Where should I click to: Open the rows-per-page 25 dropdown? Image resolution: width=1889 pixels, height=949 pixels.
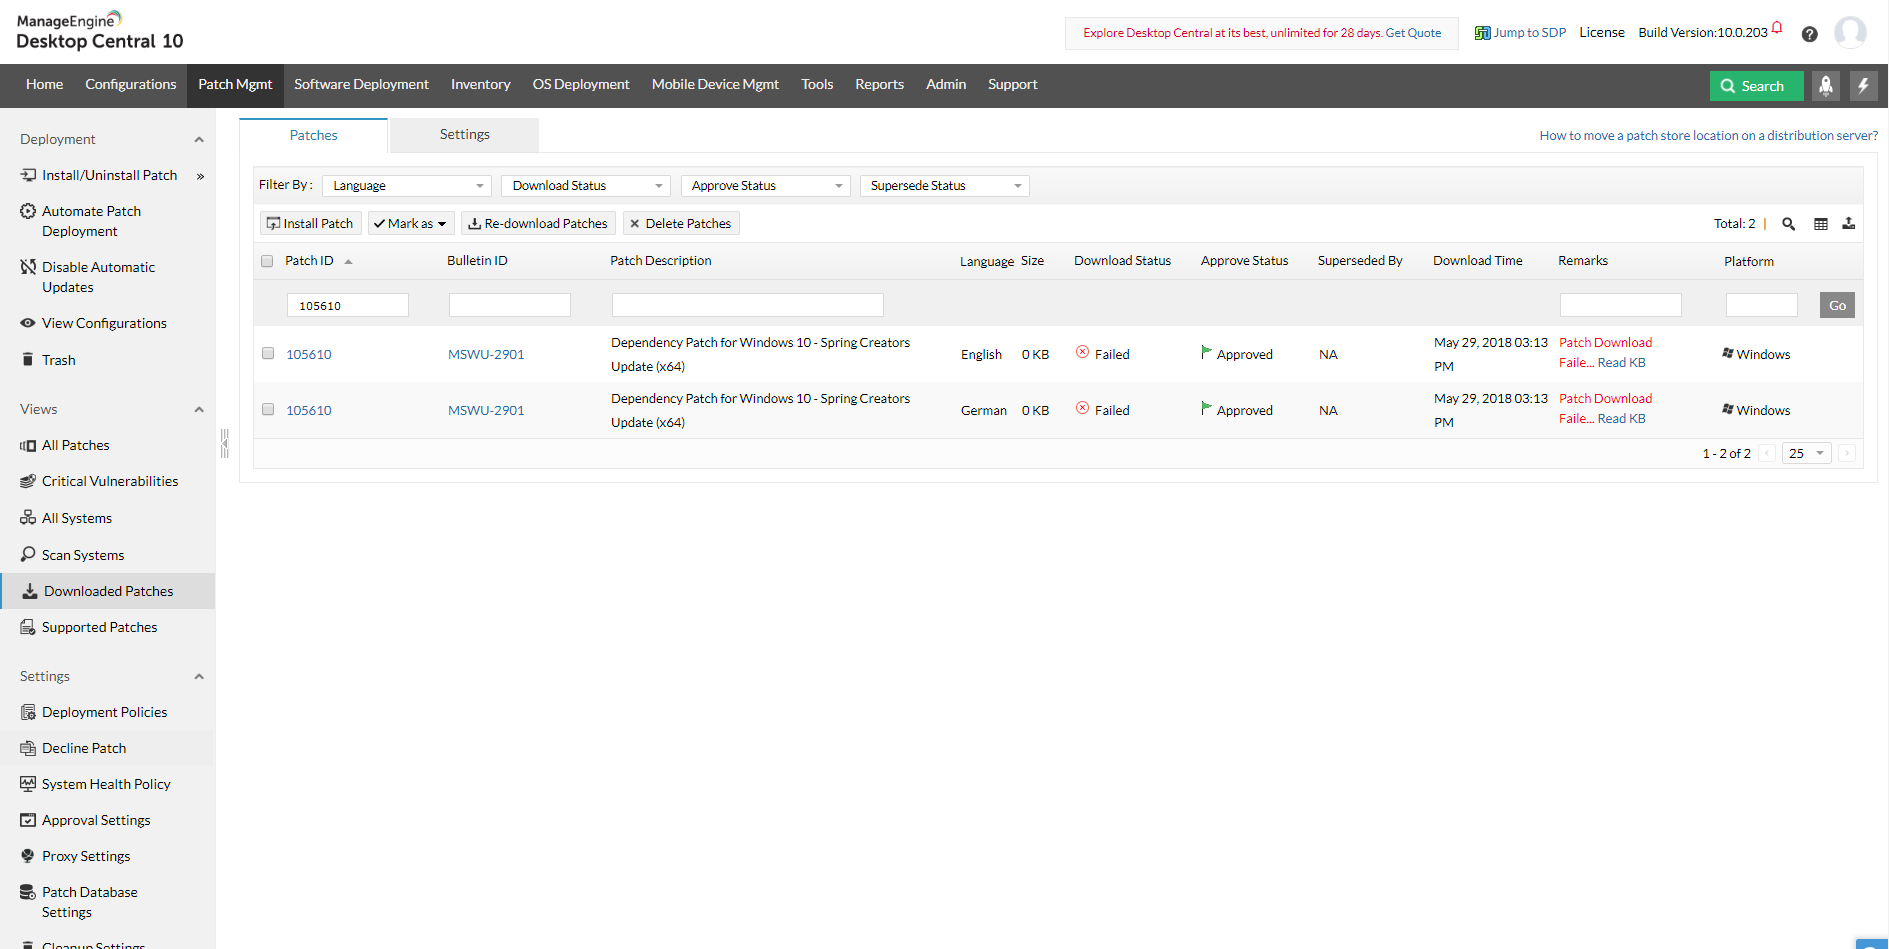click(x=1807, y=453)
